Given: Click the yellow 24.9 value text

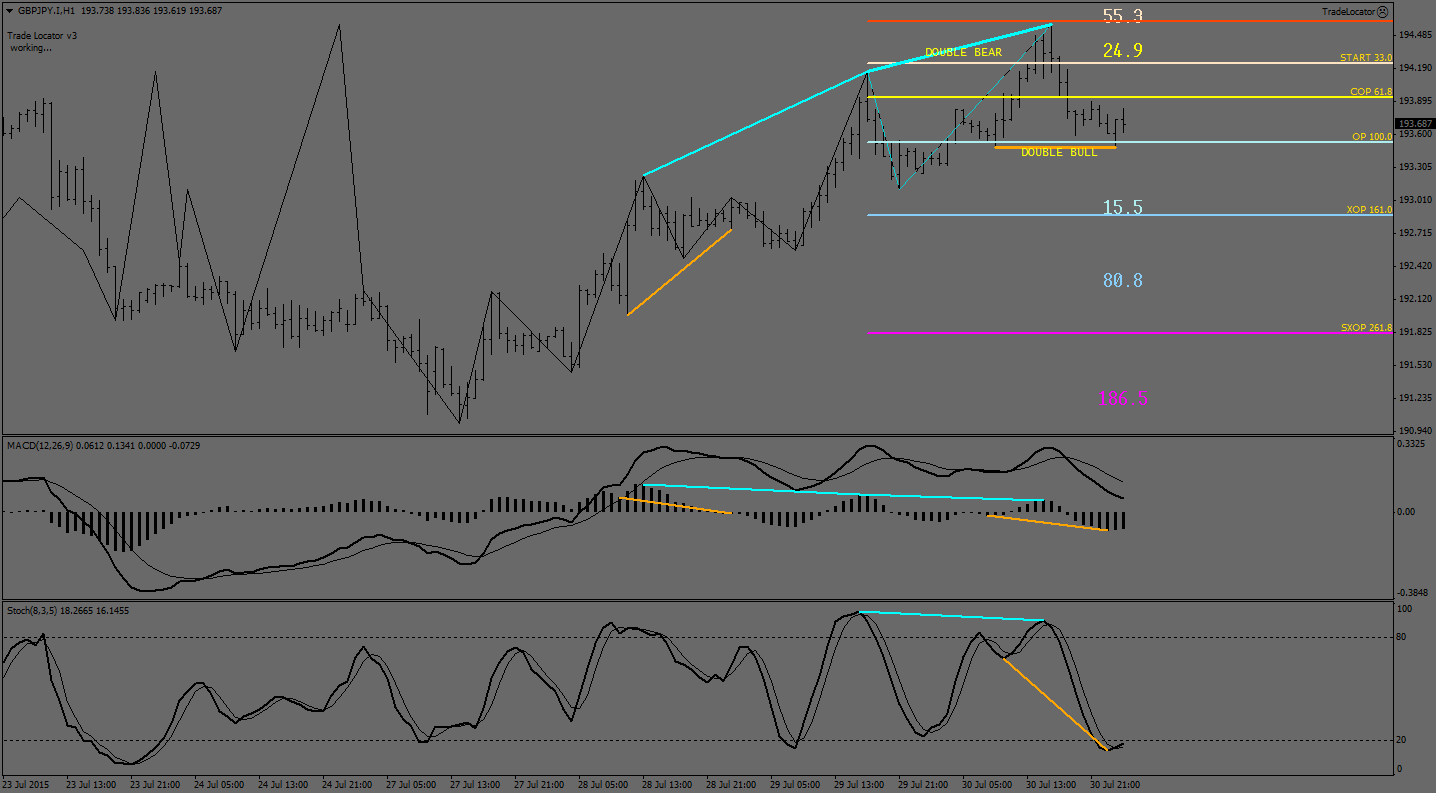Looking at the screenshot, I should point(1122,51).
